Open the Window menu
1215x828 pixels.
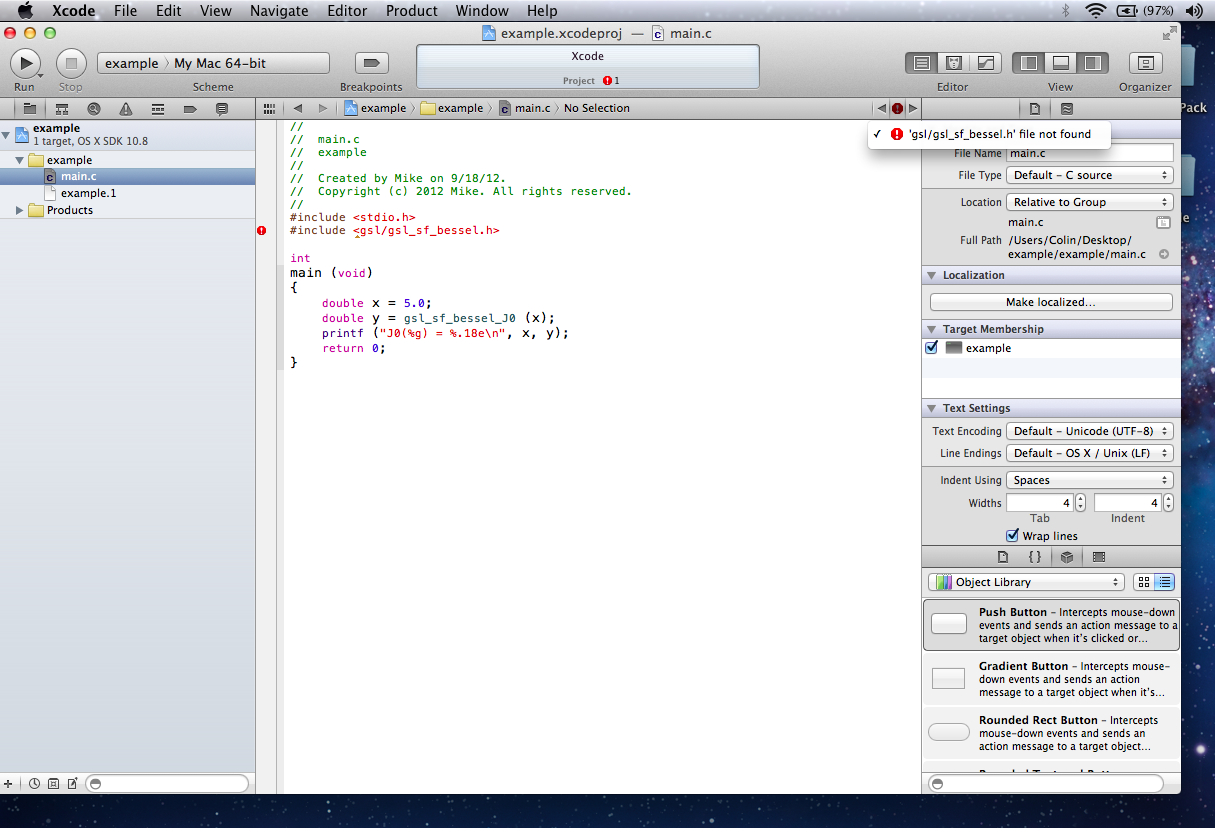coord(482,11)
